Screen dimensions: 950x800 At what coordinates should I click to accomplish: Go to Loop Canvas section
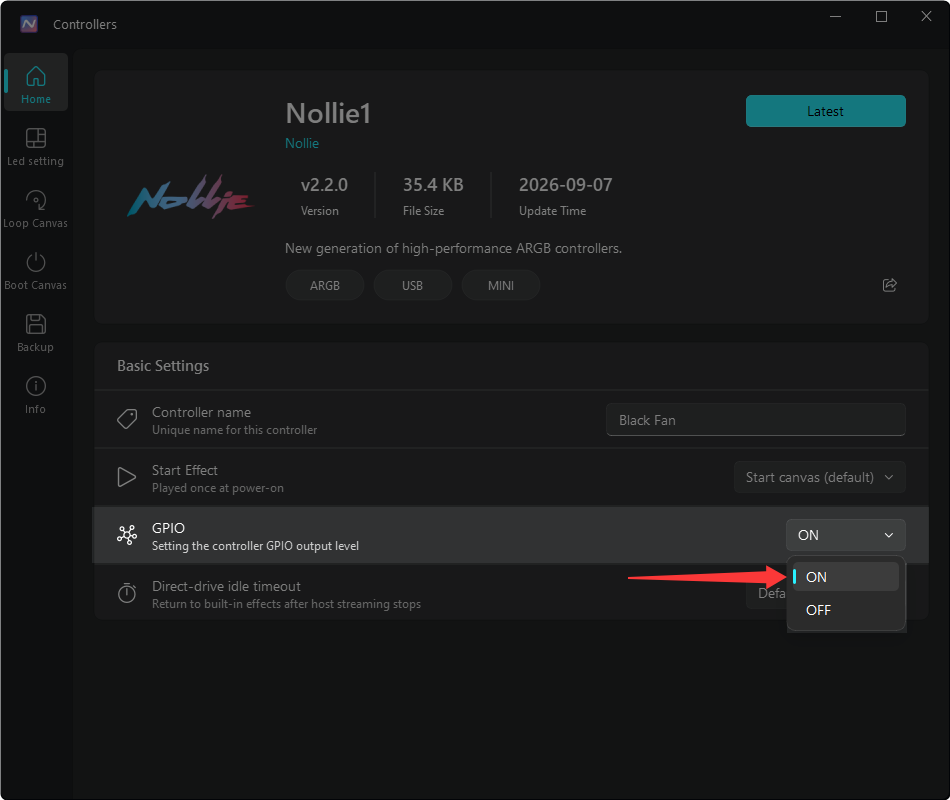point(36,208)
